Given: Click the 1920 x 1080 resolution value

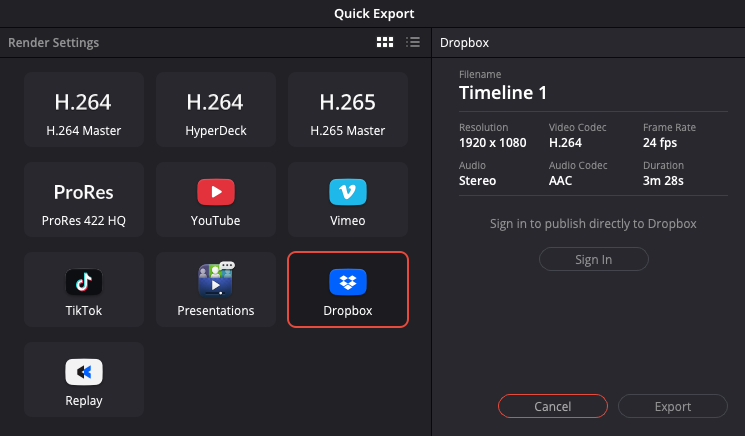Looking at the screenshot, I should tap(493, 142).
